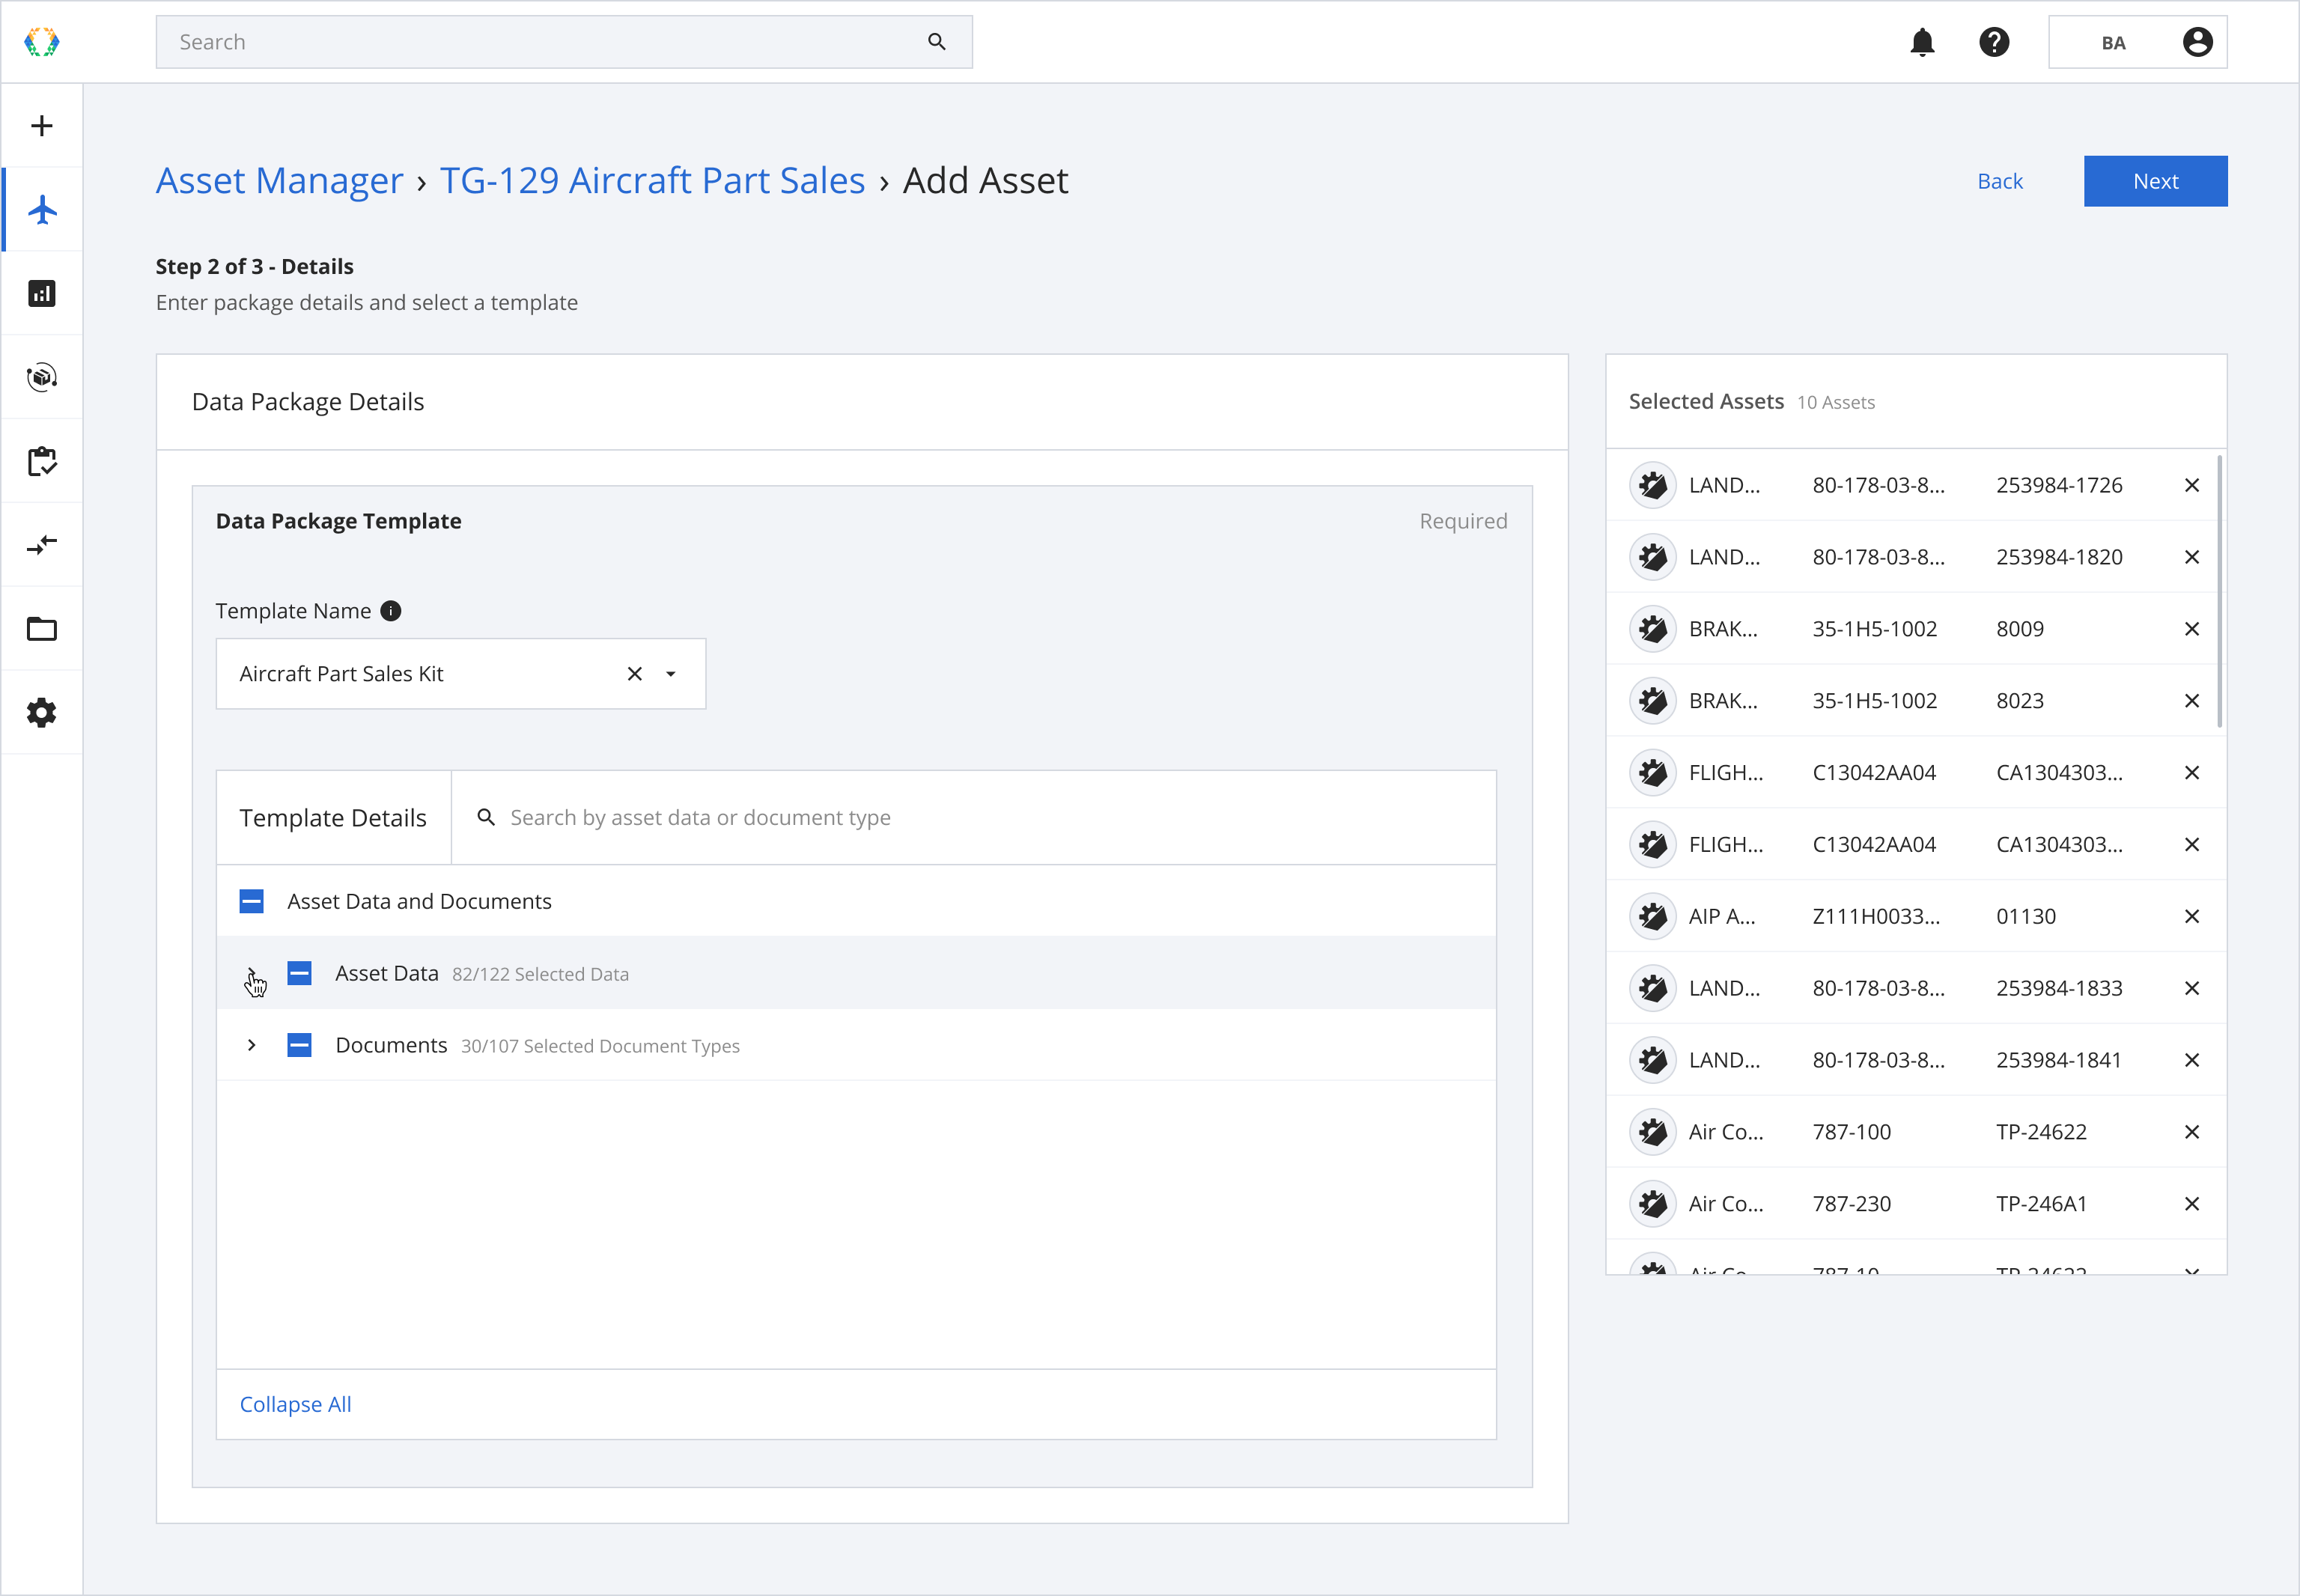Viewport: 2300px width, 1596px height.
Task: Go to TG-129 Aircraft Part Sales breadcrumb
Action: 652,181
